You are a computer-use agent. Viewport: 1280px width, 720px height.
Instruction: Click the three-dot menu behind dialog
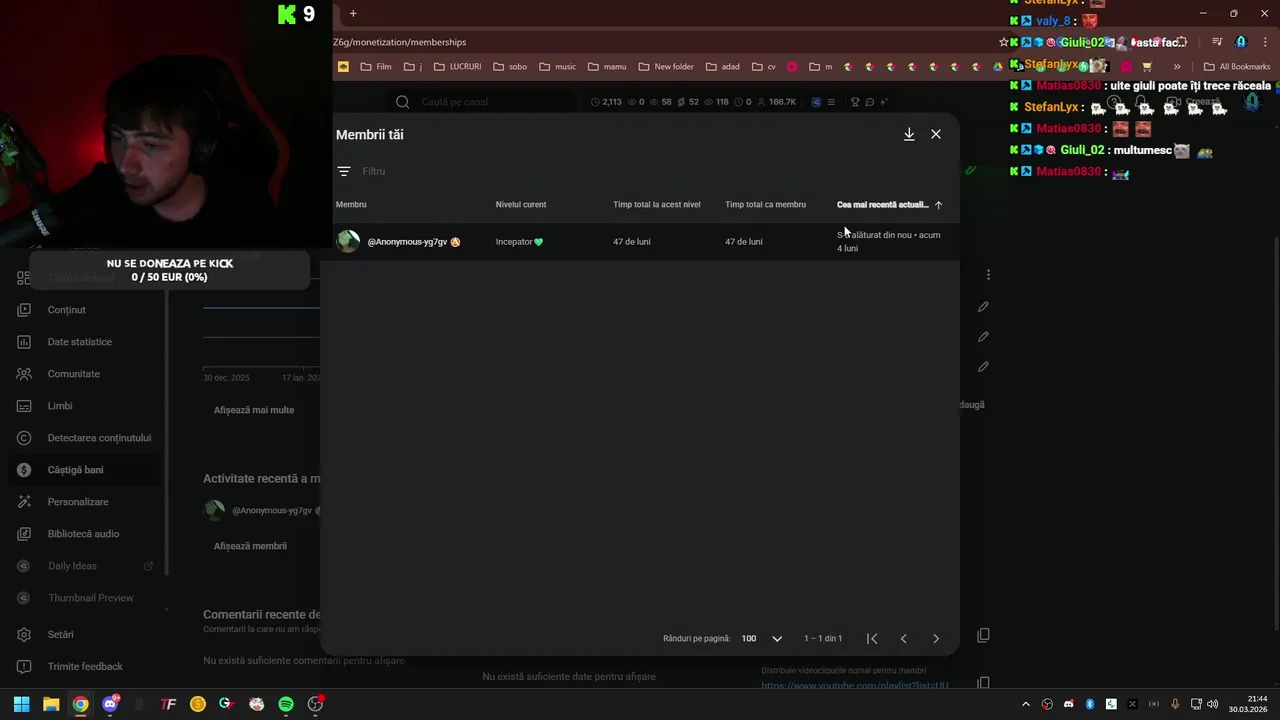click(988, 274)
